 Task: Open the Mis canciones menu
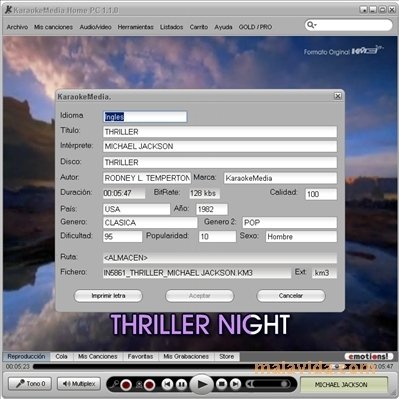point(53,27)
